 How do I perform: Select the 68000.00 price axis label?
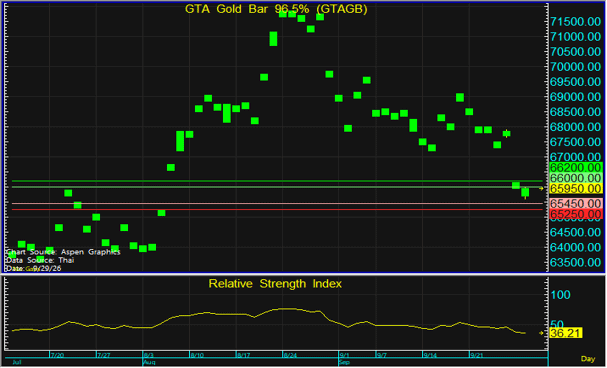pyautogui.click(x=576, y=127)
